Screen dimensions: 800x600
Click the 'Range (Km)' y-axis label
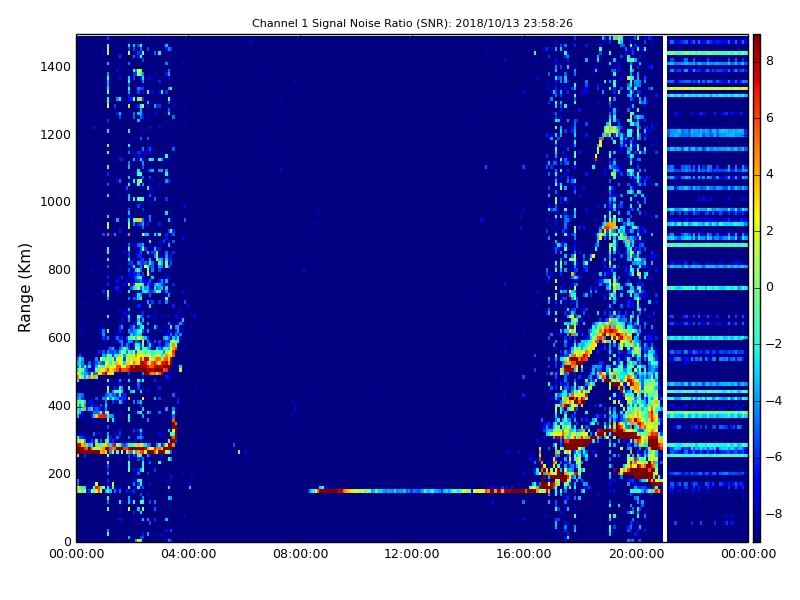click(x=24, y=288)
